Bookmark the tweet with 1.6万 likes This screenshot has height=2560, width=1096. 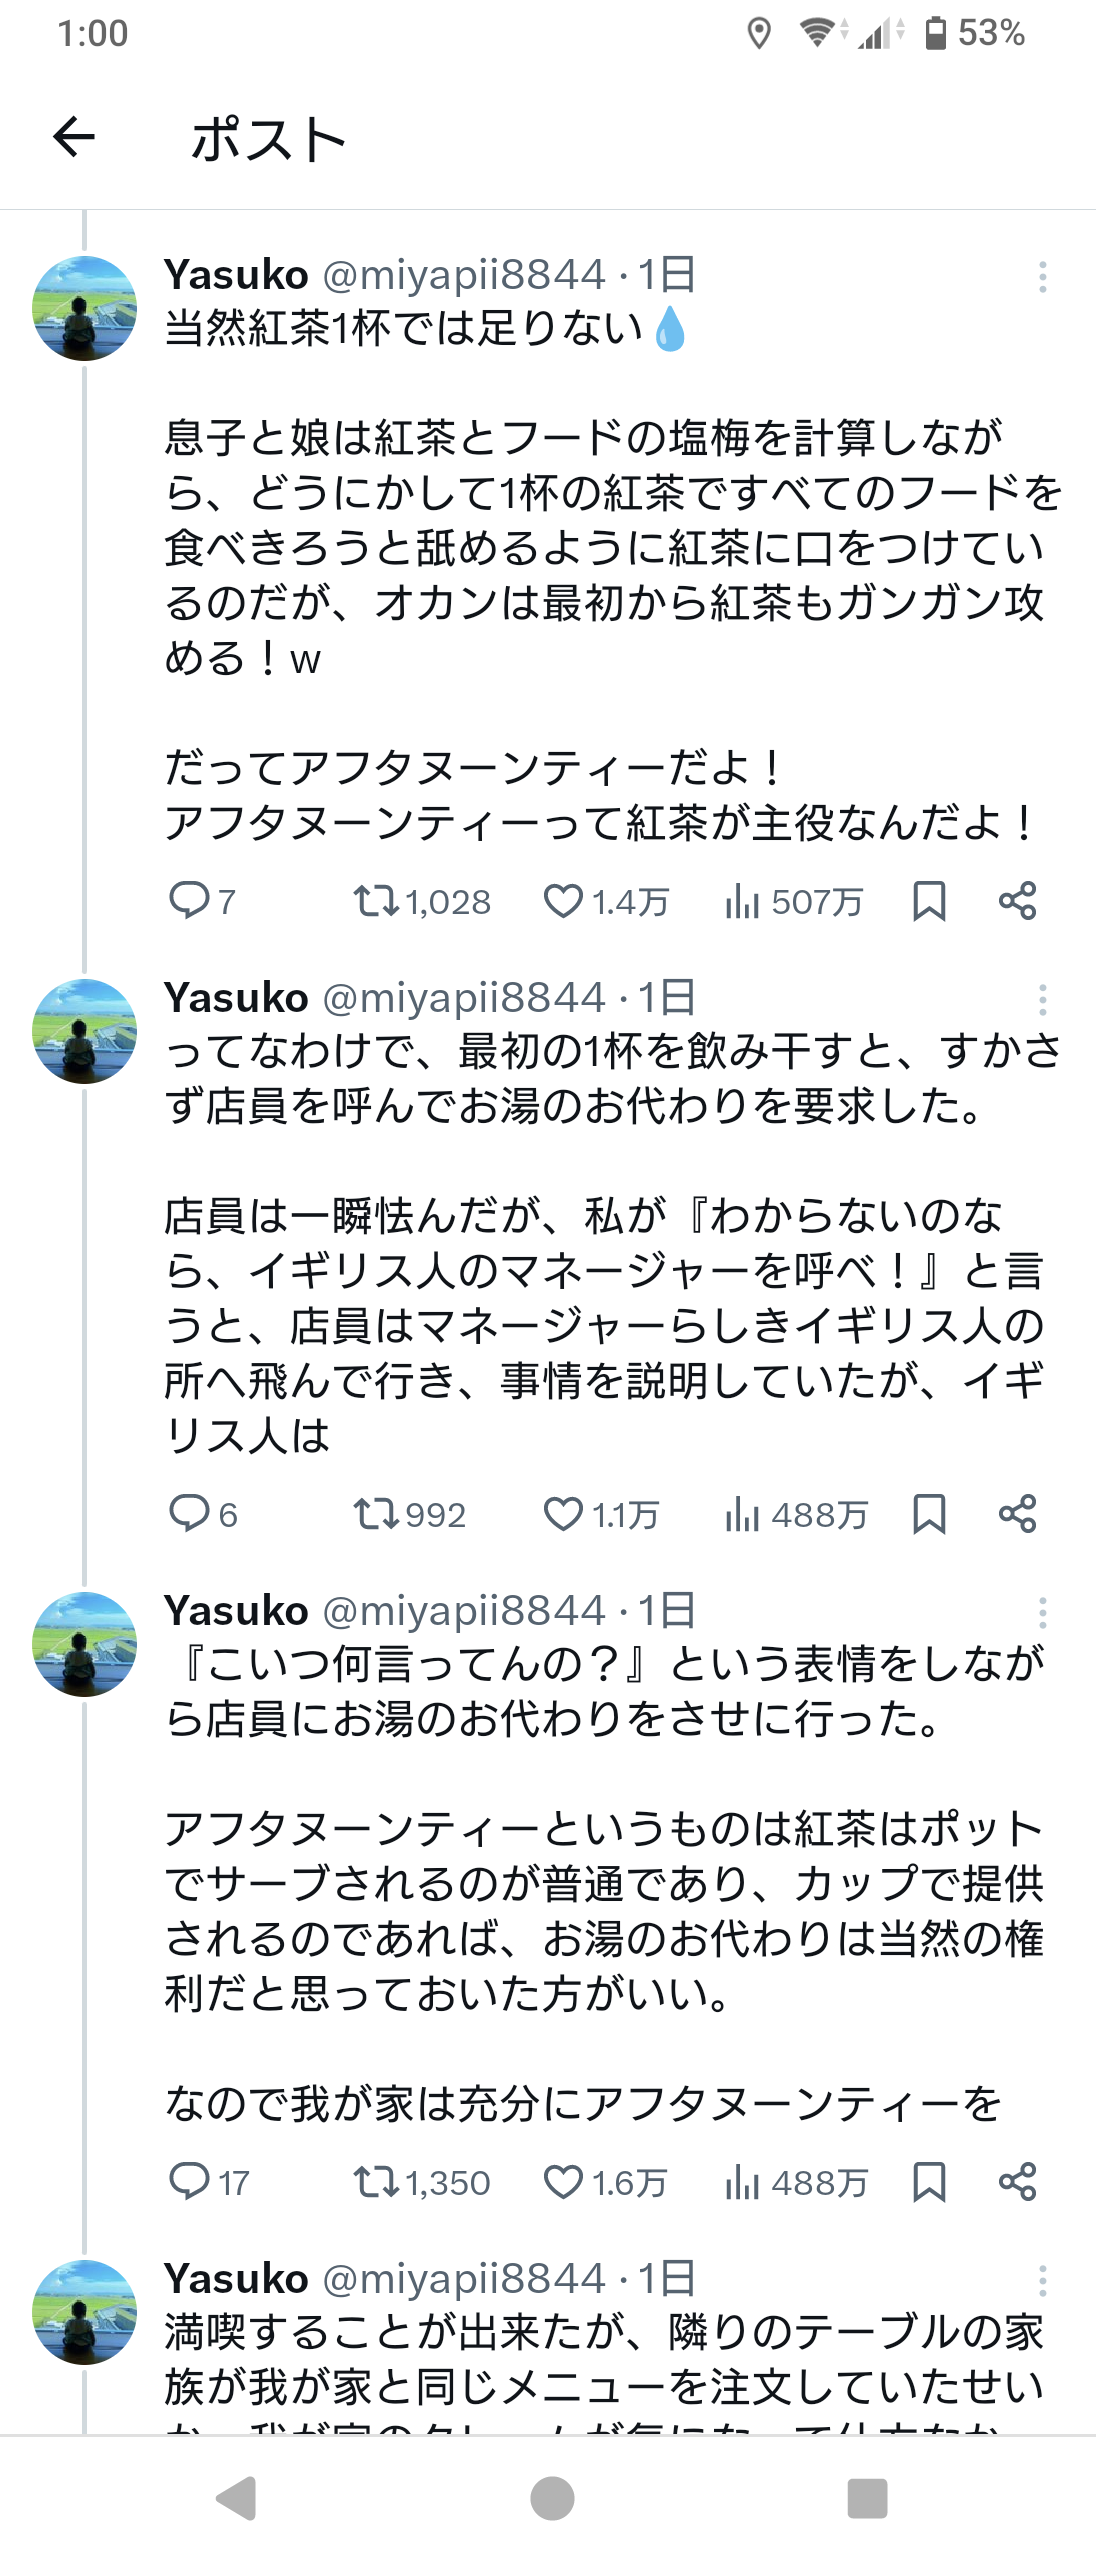(x=929, y=2181)
